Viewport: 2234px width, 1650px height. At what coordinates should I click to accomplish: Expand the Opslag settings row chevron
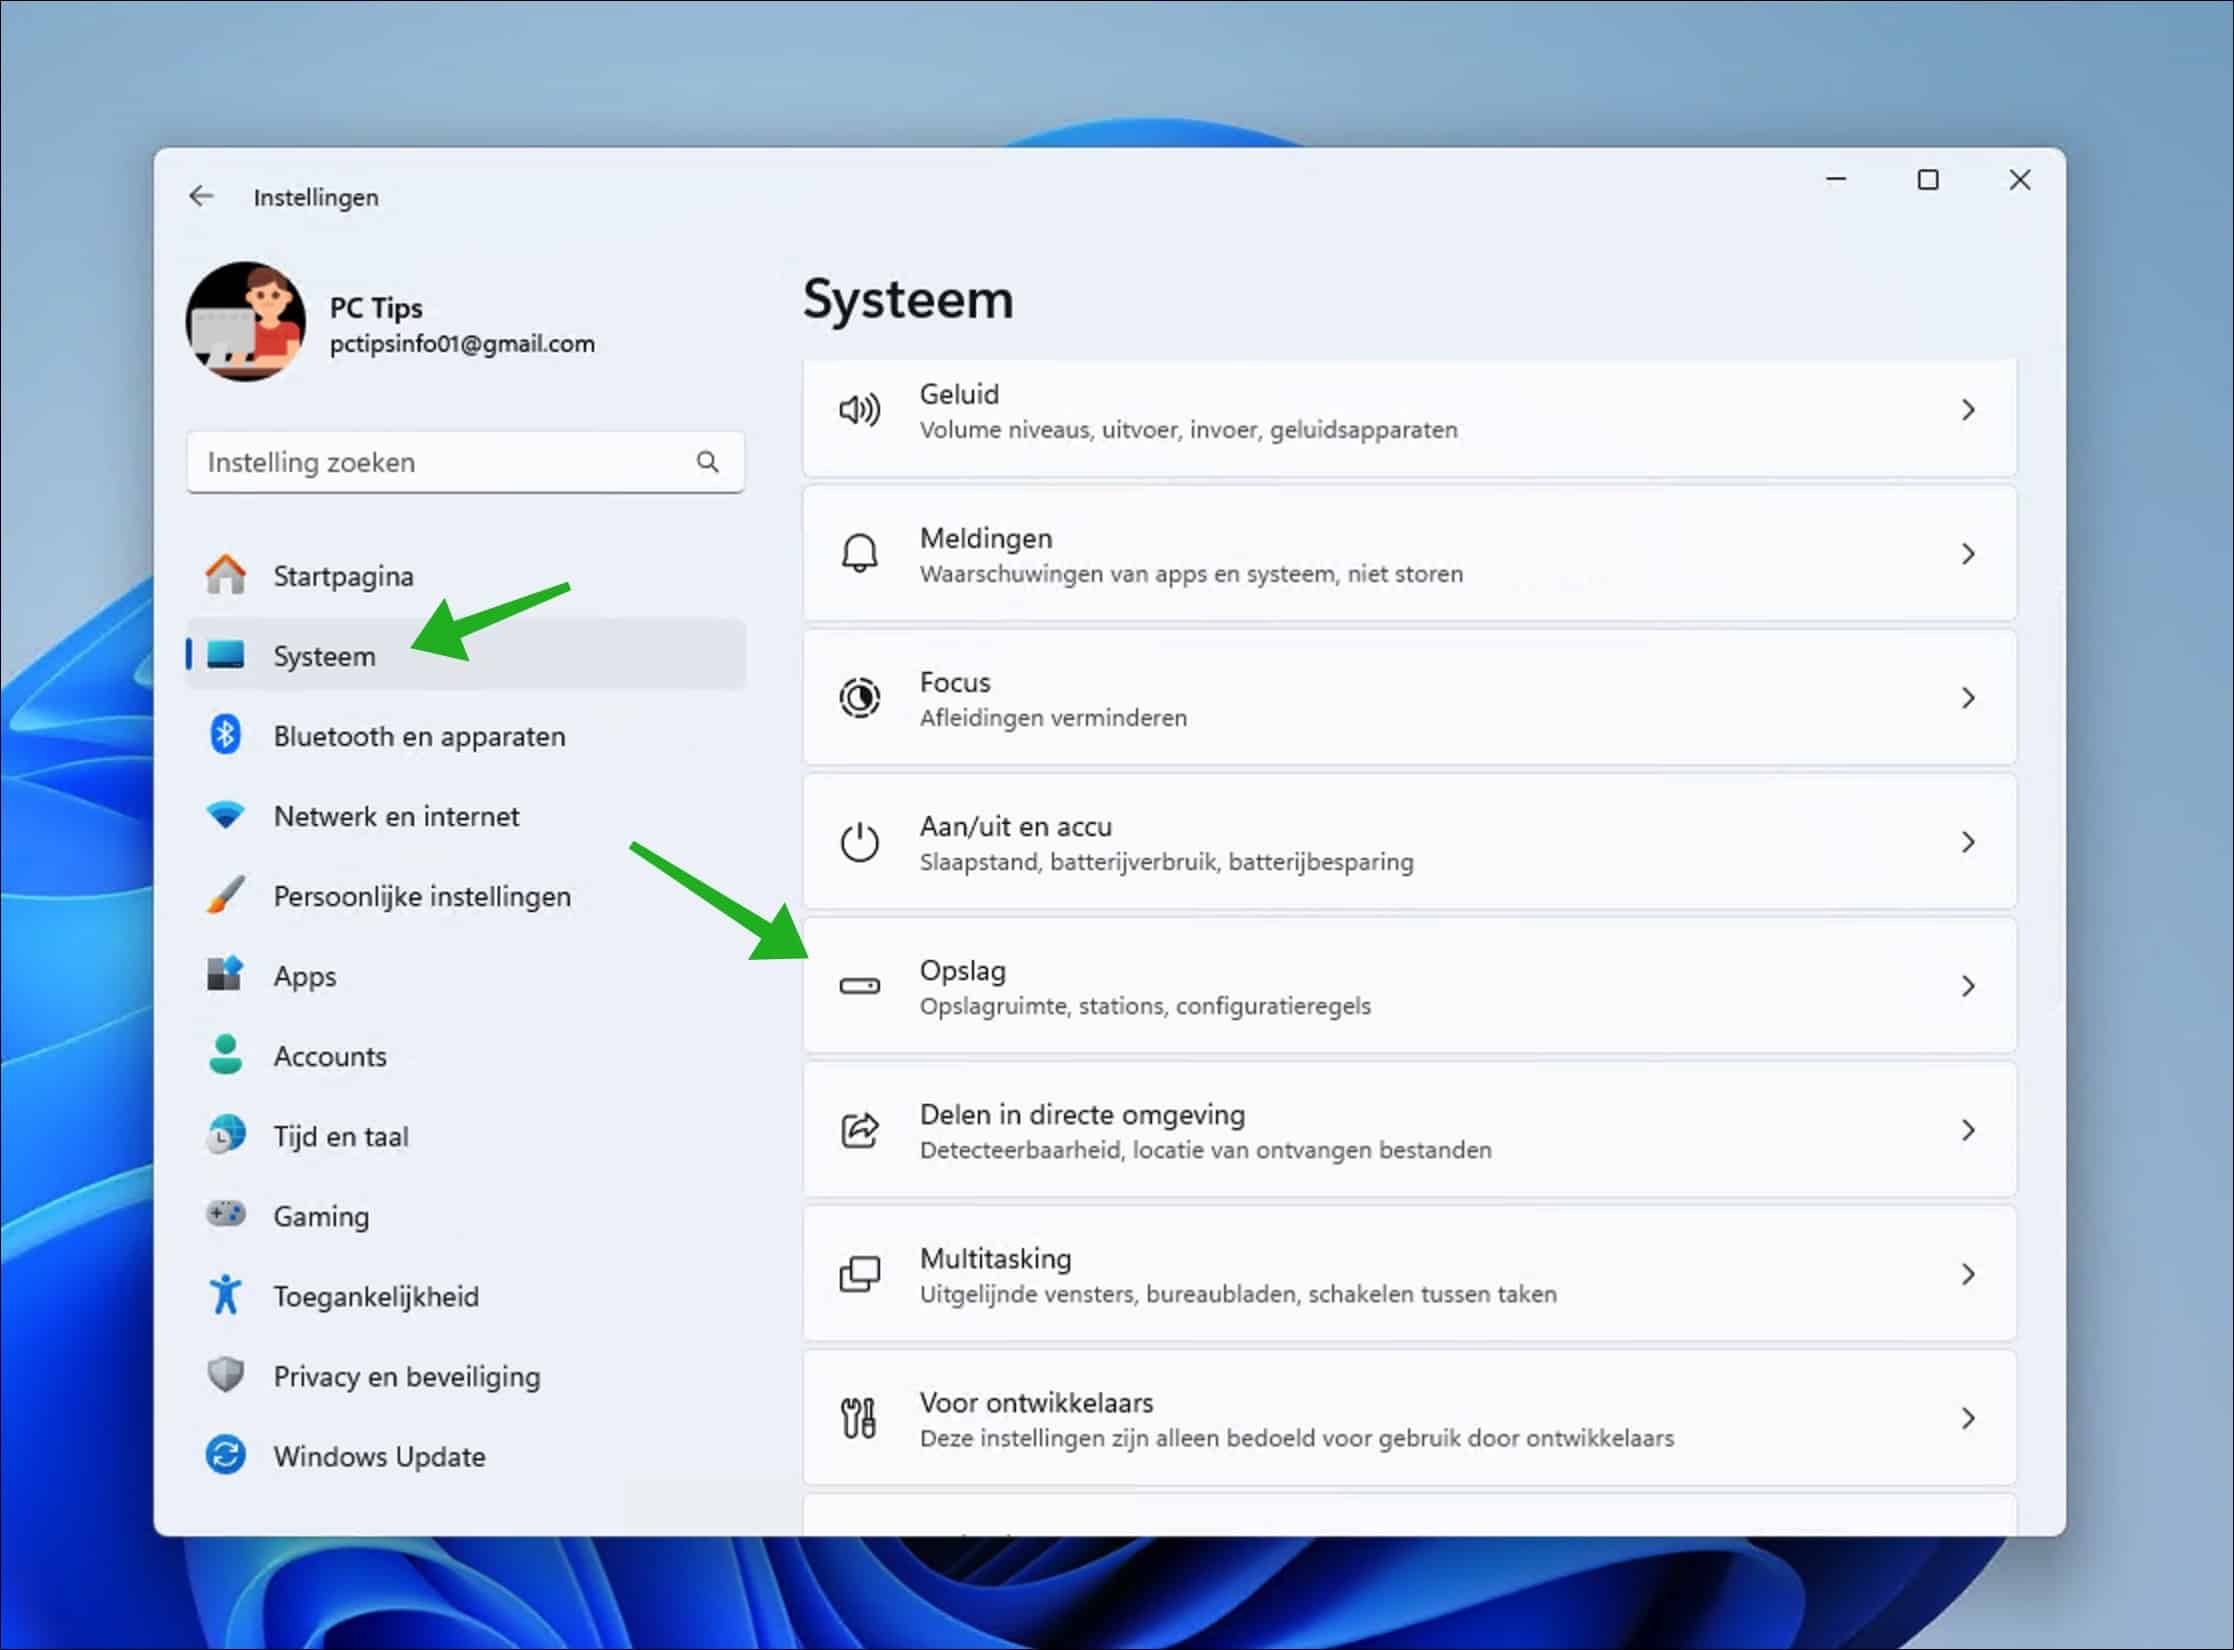[1968, 986]
